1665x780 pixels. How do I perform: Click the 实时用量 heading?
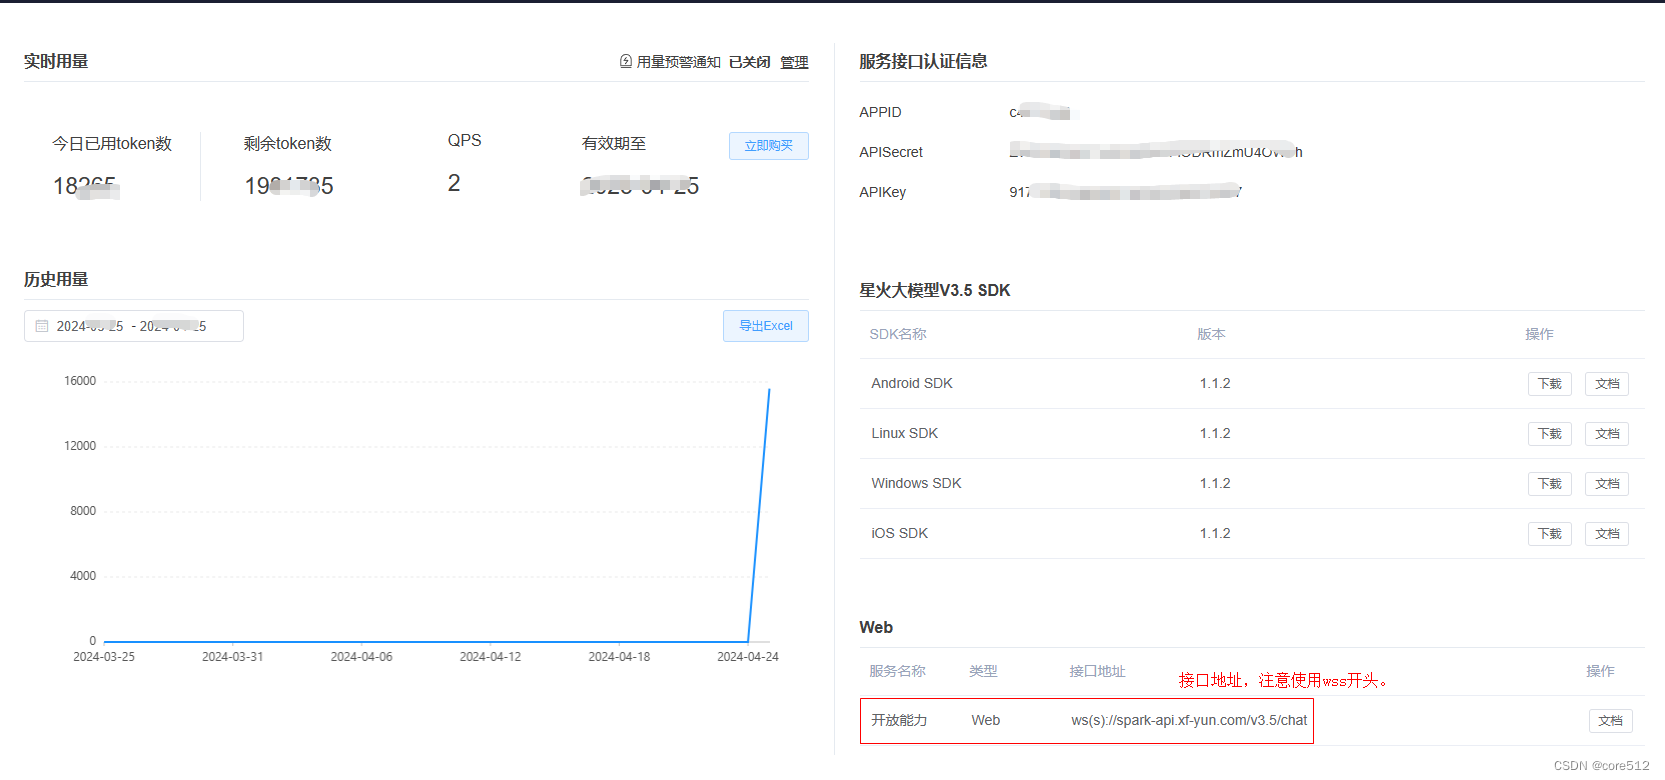tap(56, 61)
